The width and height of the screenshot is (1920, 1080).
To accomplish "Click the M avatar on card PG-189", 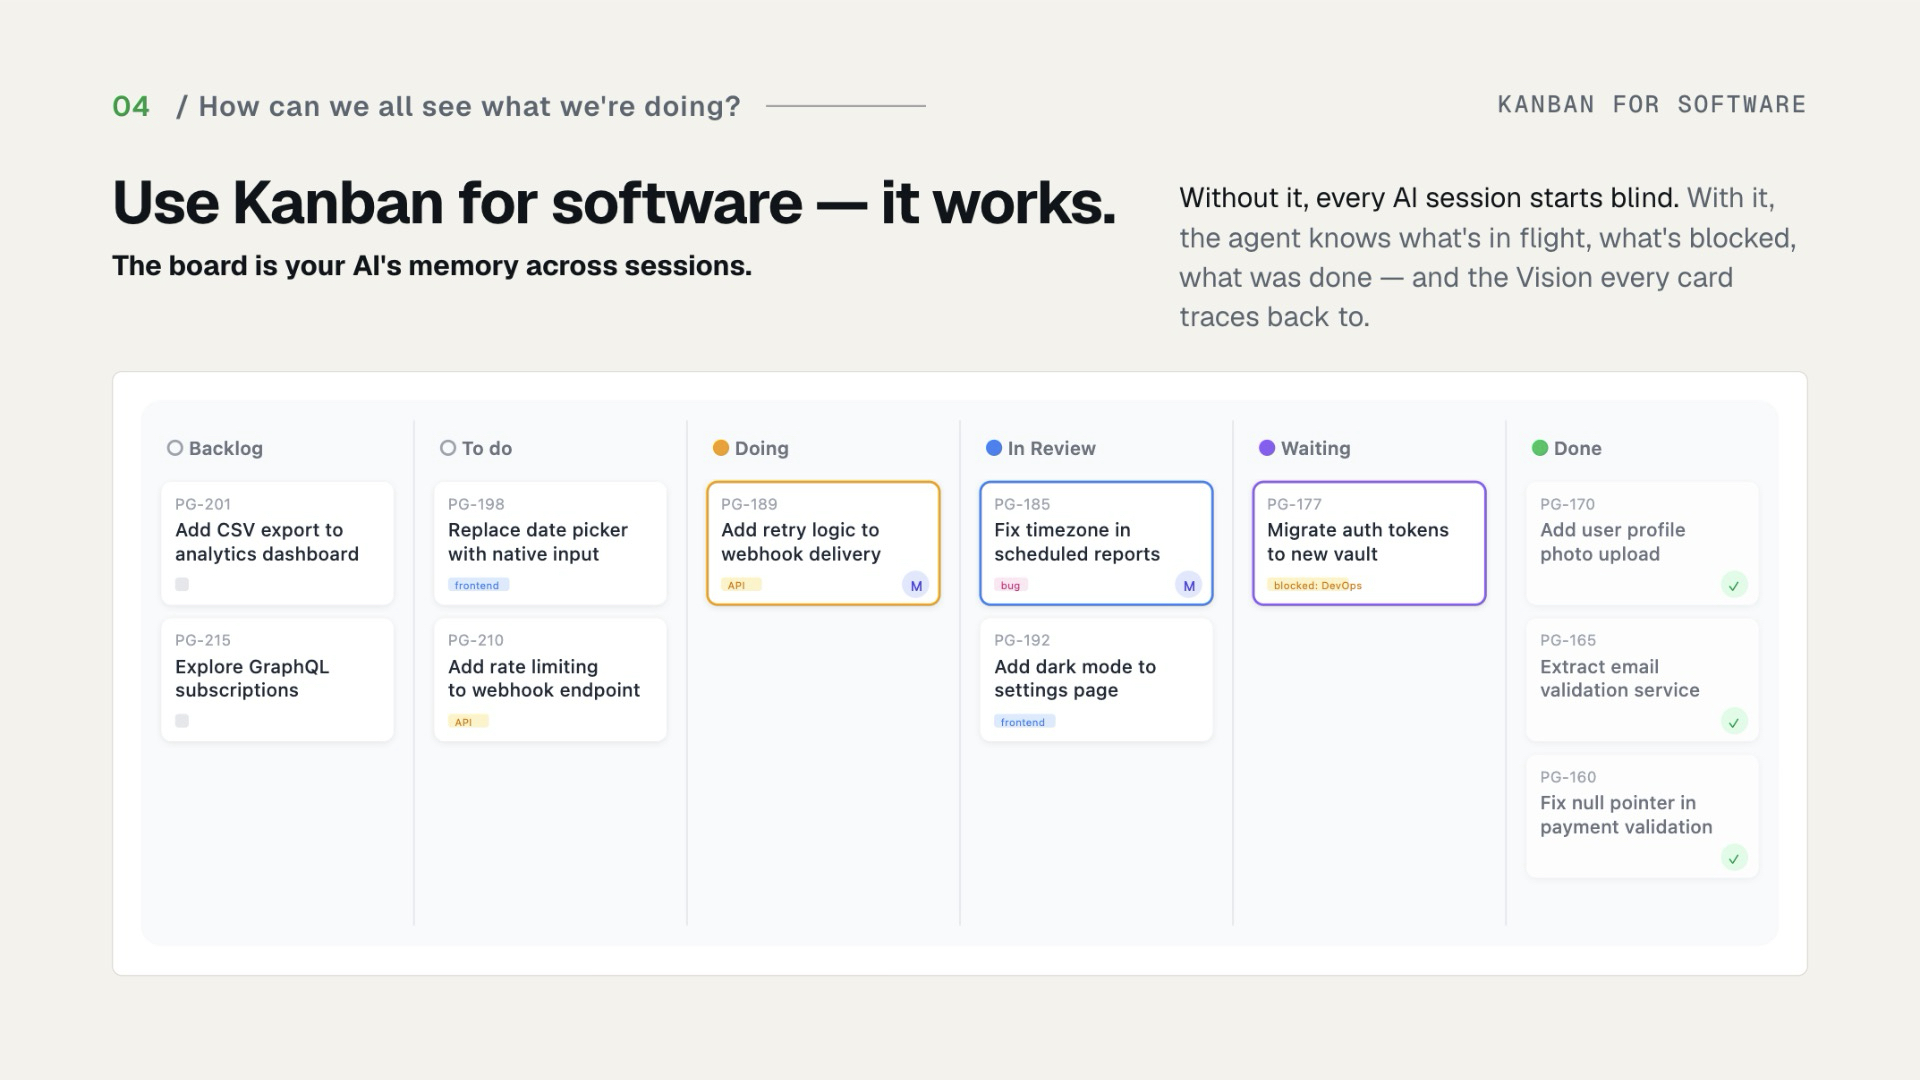I will click(916, 585).
